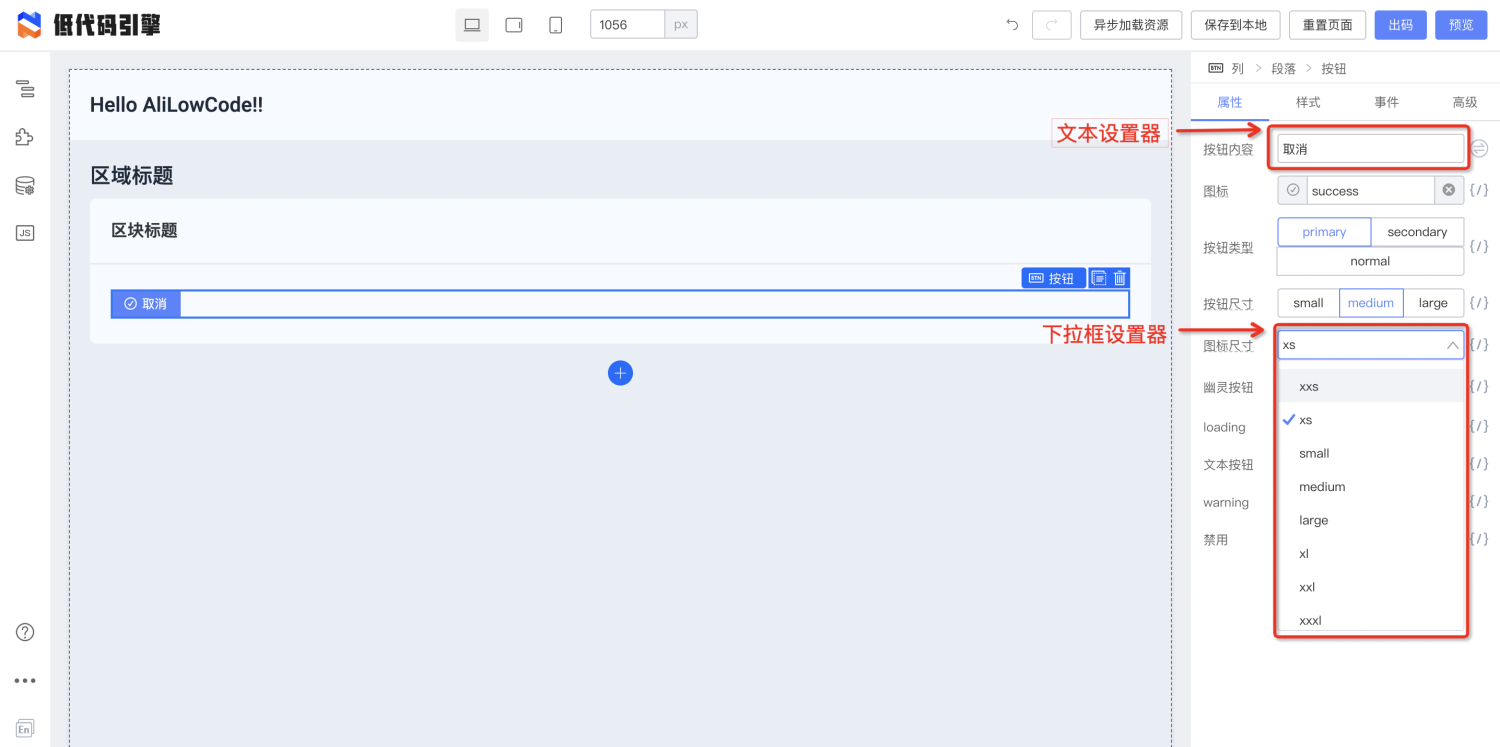Choose large from icon size list

pos(1370,520)
